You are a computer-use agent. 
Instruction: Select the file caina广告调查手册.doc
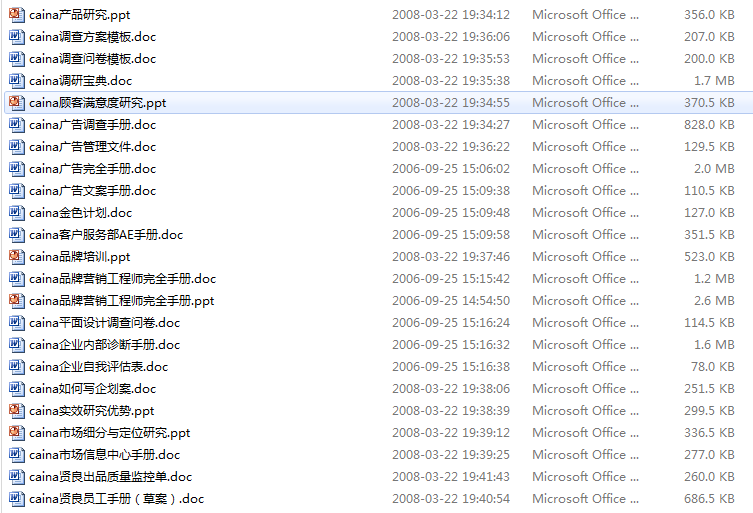(x=92, y=125)
